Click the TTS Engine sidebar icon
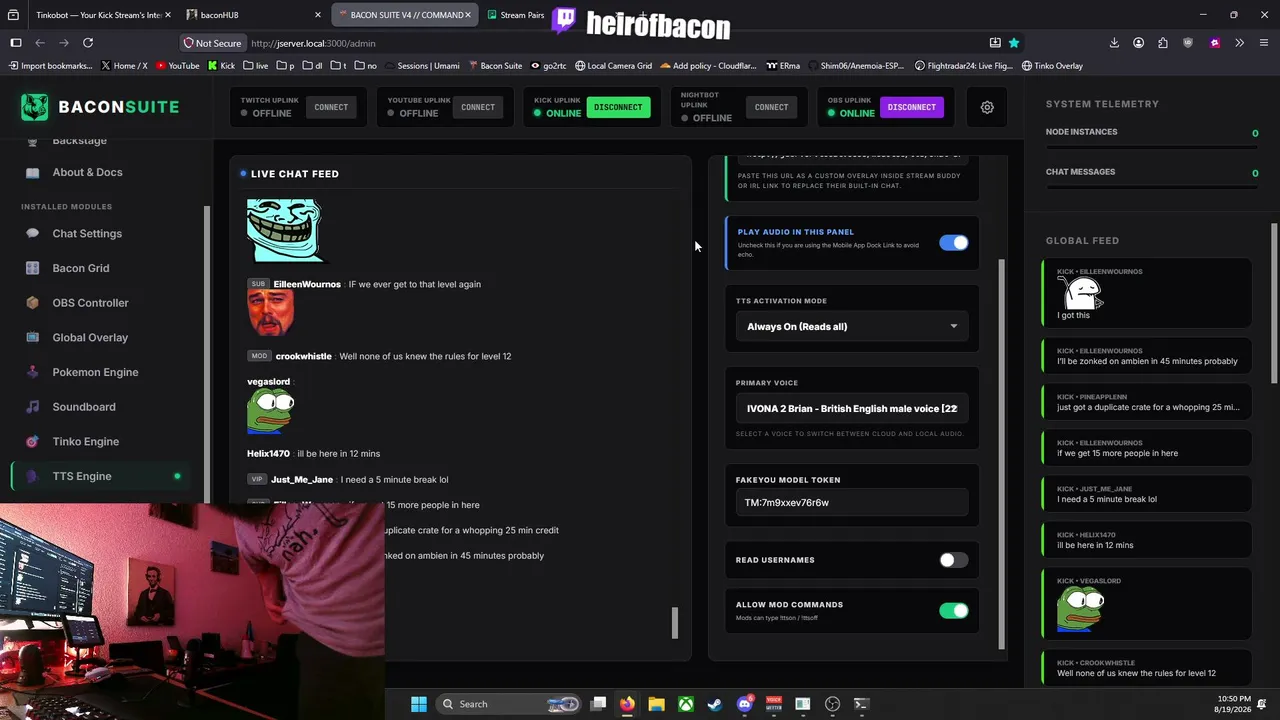Viewport: 1280px width, 720px height. 32,476
